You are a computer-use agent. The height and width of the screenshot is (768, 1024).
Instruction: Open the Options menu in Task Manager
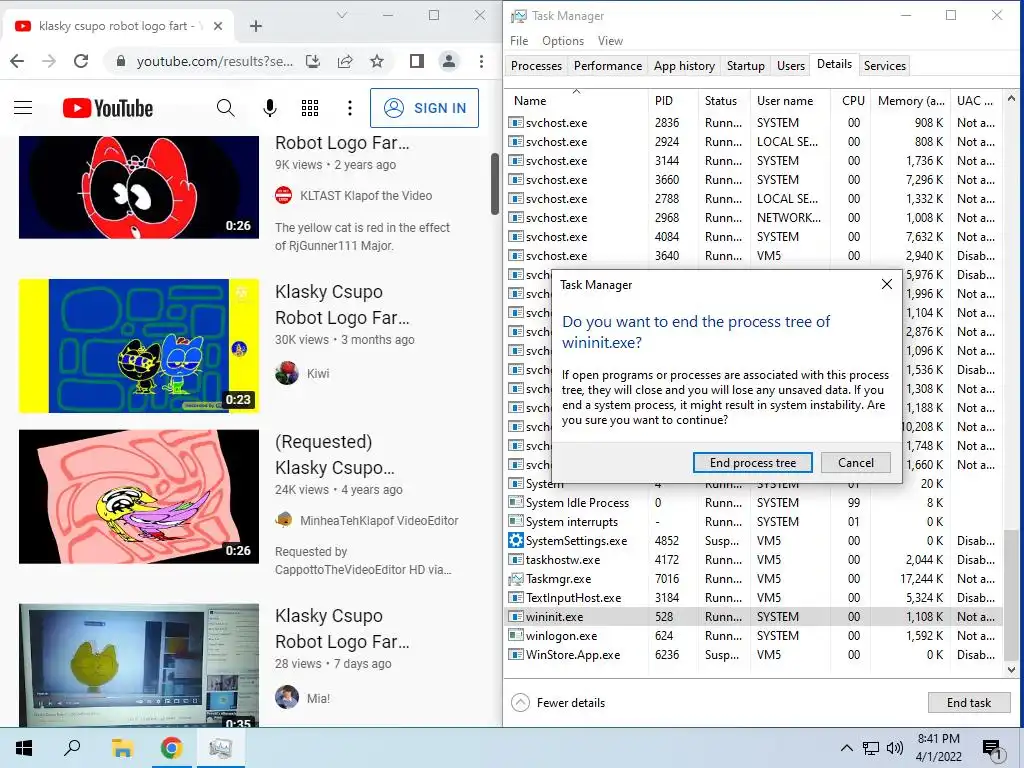(x=563, y=40)
